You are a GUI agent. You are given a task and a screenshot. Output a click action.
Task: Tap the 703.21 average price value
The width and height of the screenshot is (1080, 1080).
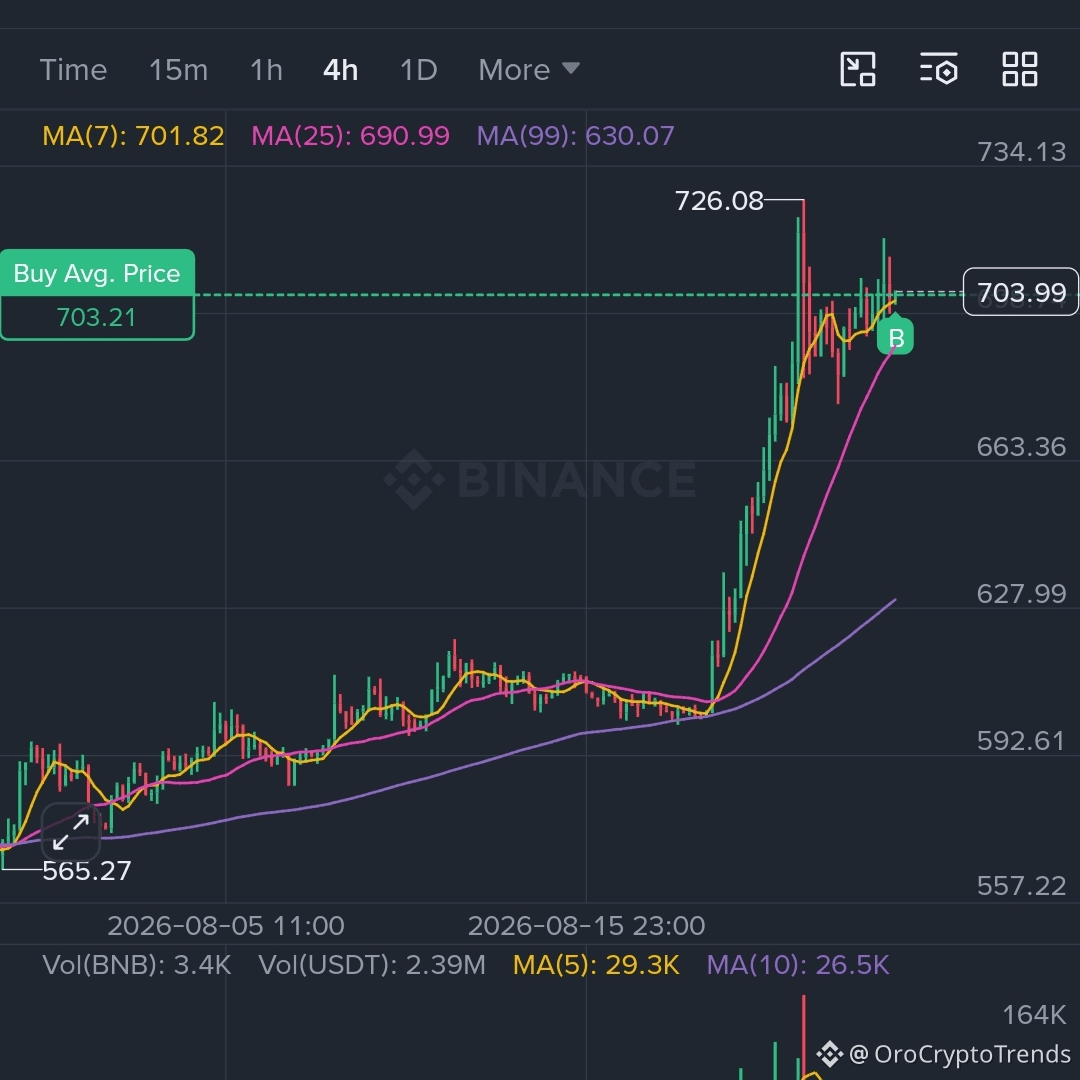pos(96,318)
